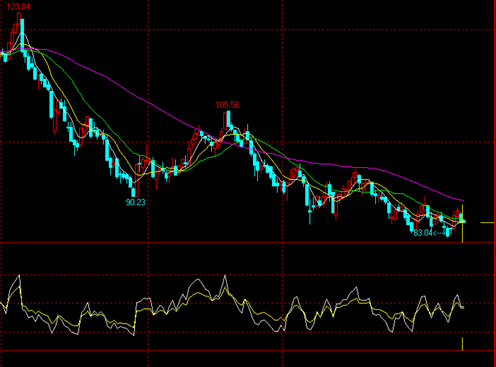Click the red bottom border line of indicator panel

click(247, 351)
